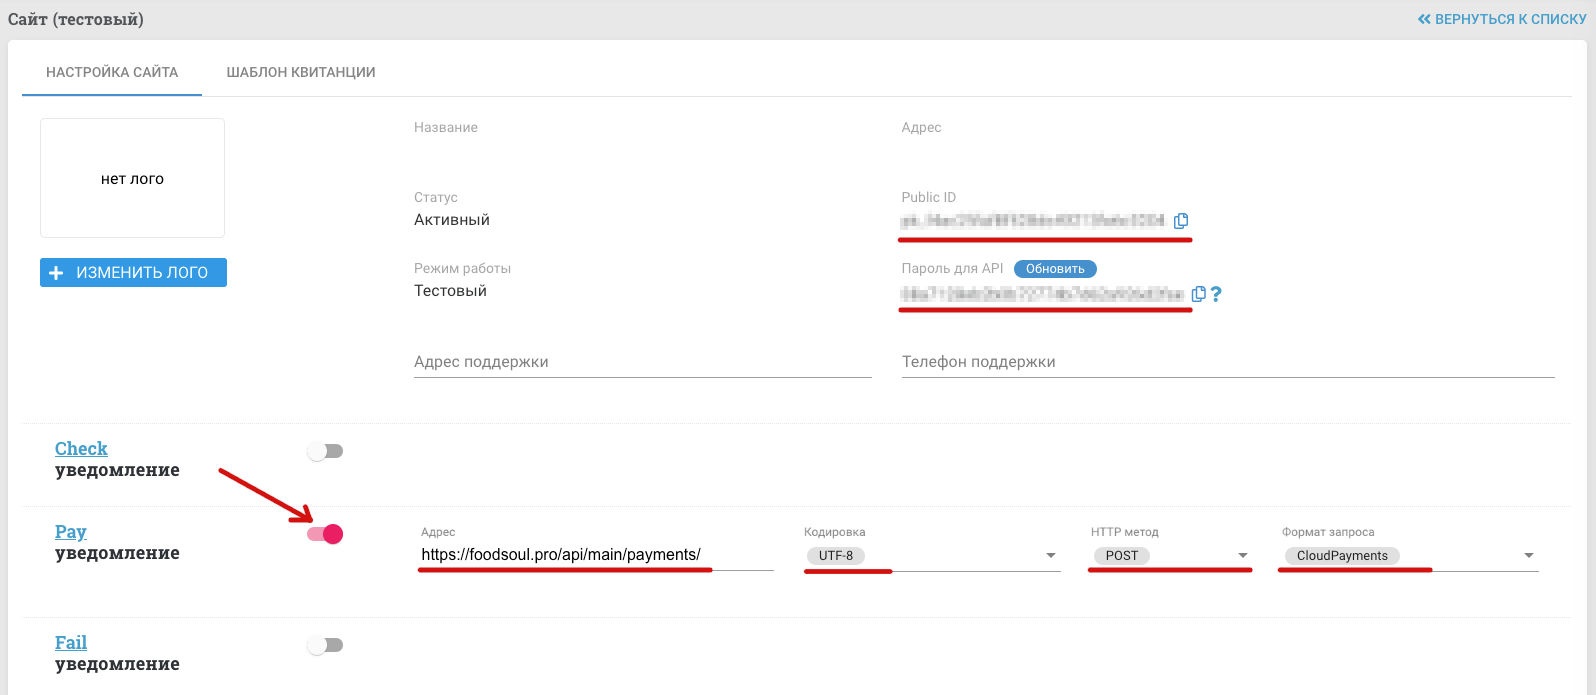Expand the CloudPayments request format dropdown
The height and width of the screenshot is (695, 1596).
click(1528, 556)
